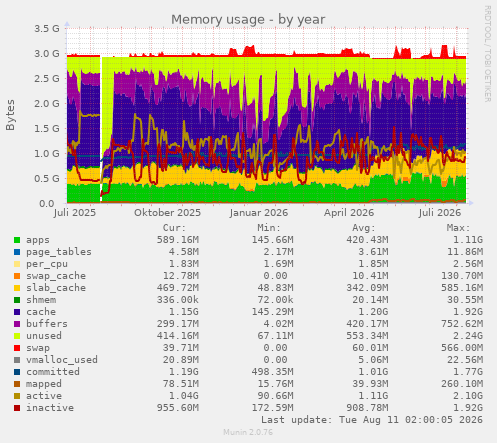
Task: Click the 'cache' legend label
Action: click(41, 312)
